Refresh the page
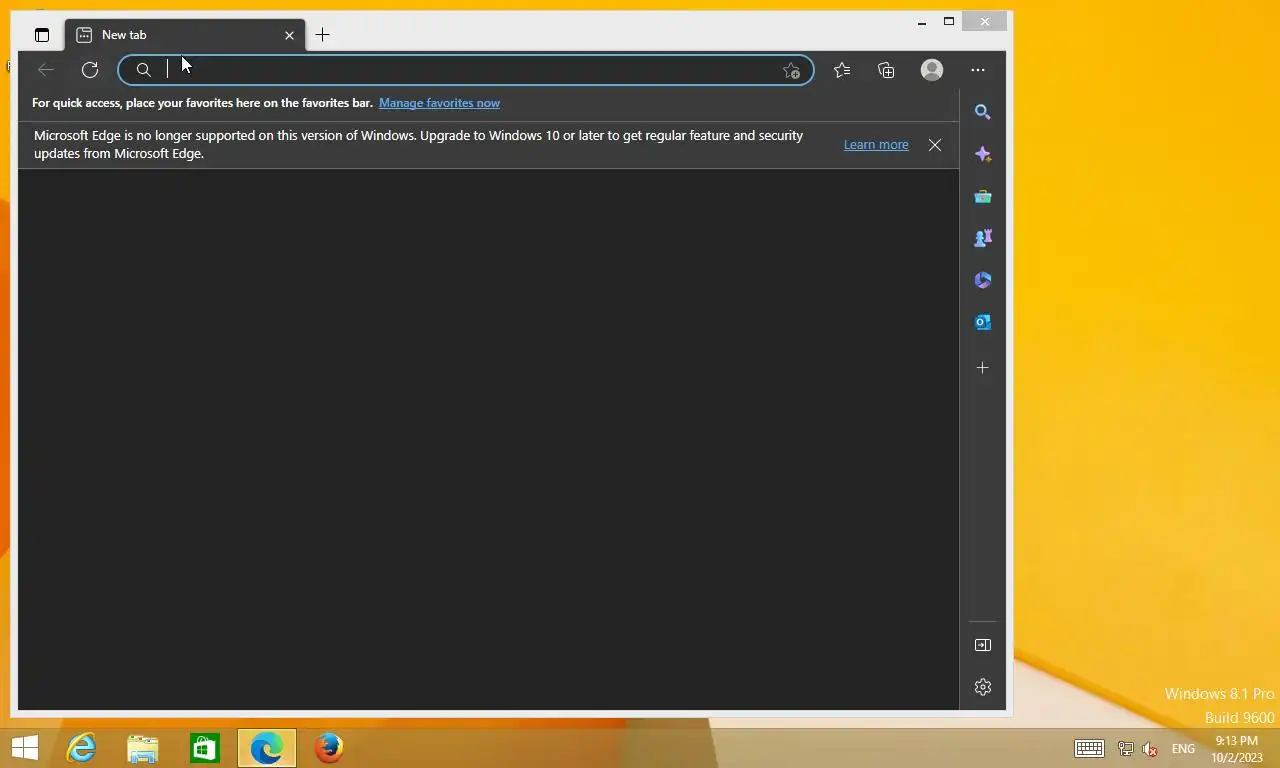Image resolution: width=1280 pixels, height=768 pixels. 90,70
